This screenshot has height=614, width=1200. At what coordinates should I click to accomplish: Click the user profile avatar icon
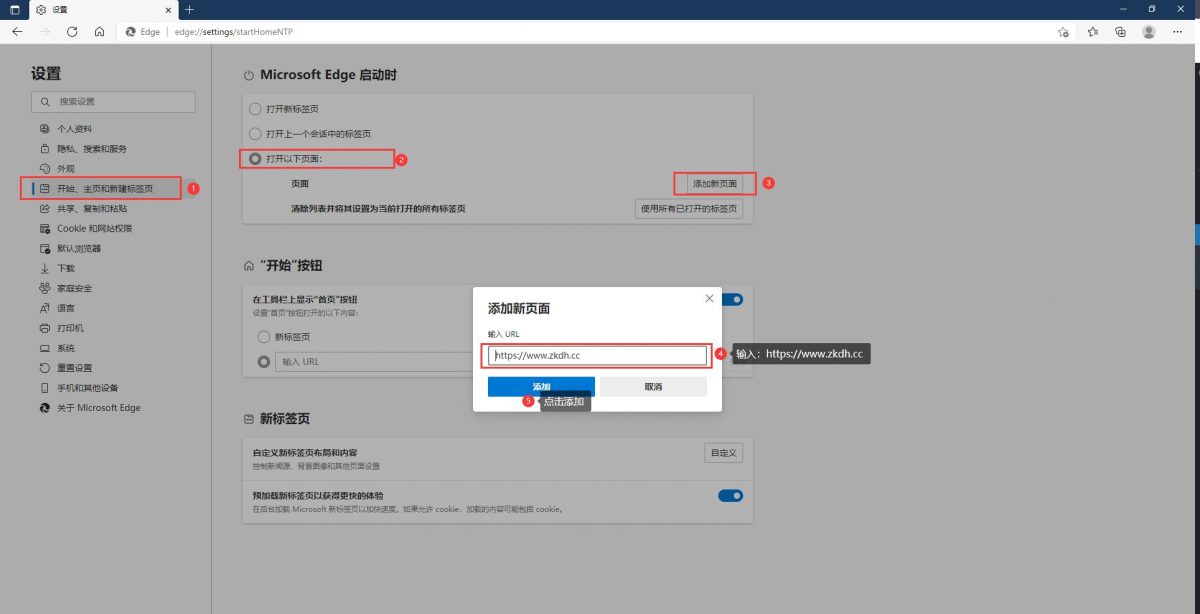[1149, 32]
